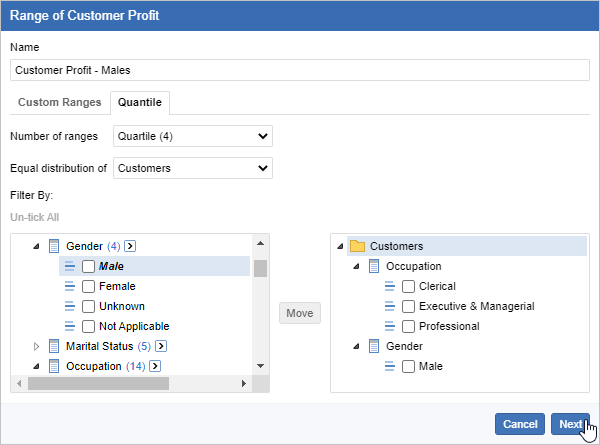
Task: Tick the Unknown gender checkbox
Action: click(x=89, y=306)
